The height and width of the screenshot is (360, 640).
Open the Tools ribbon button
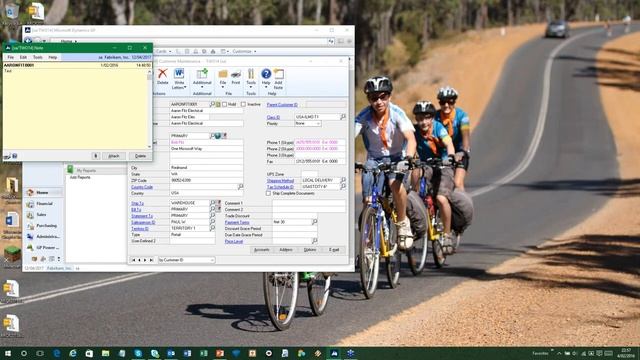click(251, 77)
